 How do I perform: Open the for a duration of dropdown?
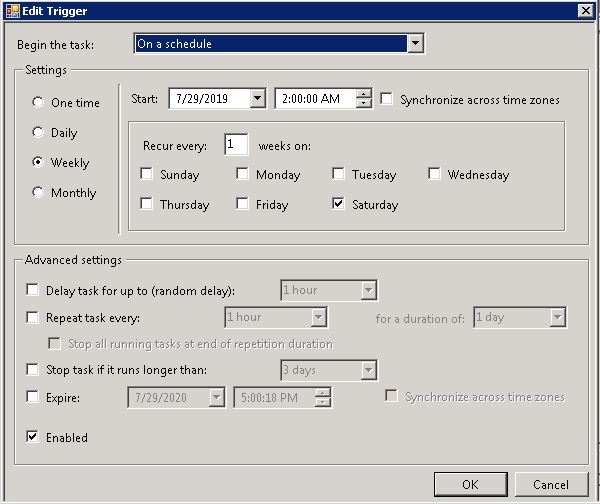click(558, 317)
